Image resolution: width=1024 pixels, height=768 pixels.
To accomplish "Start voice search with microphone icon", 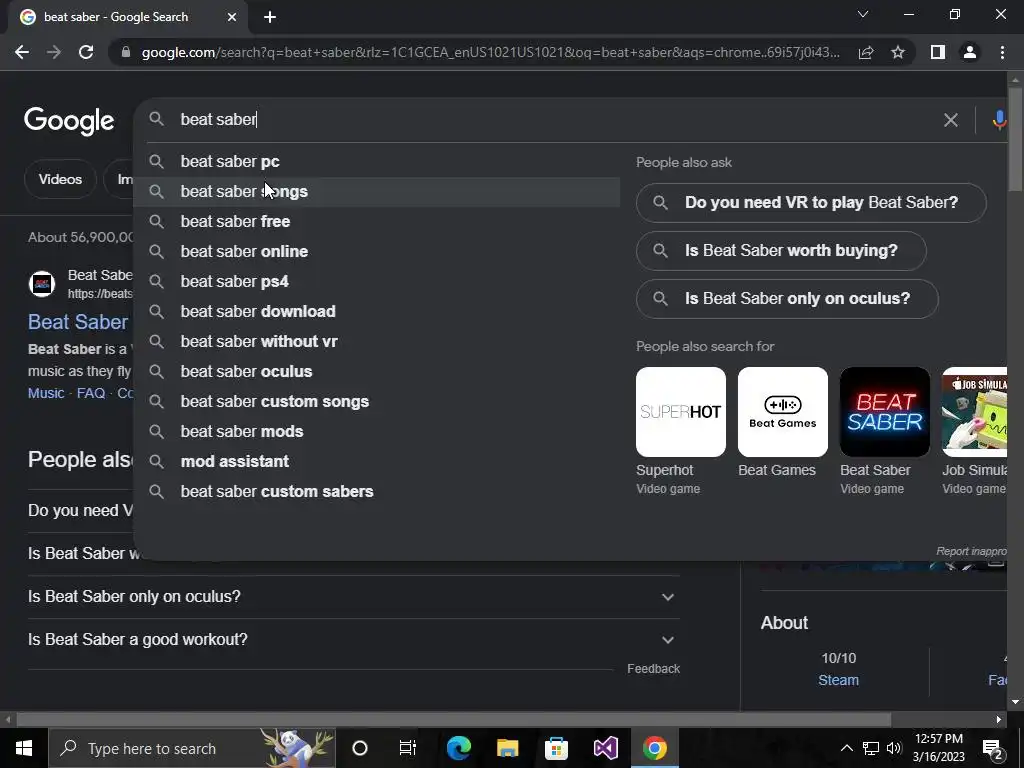I will [999, 120].
